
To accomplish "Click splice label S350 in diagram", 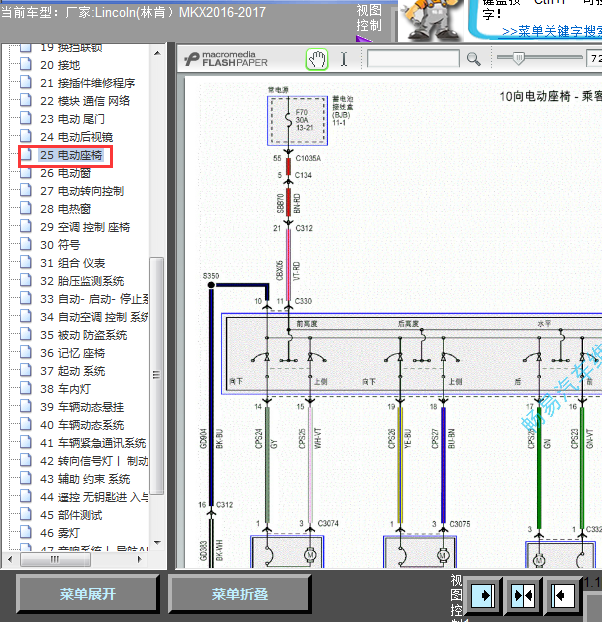I will [210, 276].
